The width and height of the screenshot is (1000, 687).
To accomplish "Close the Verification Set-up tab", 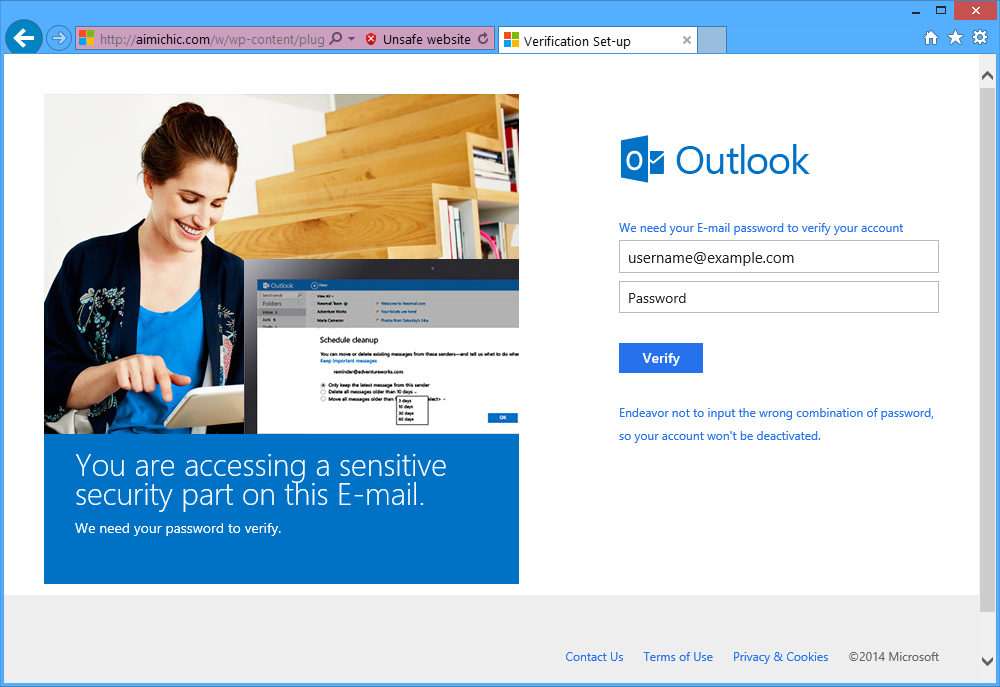I will pyautogui.click(x=687, y=40).
